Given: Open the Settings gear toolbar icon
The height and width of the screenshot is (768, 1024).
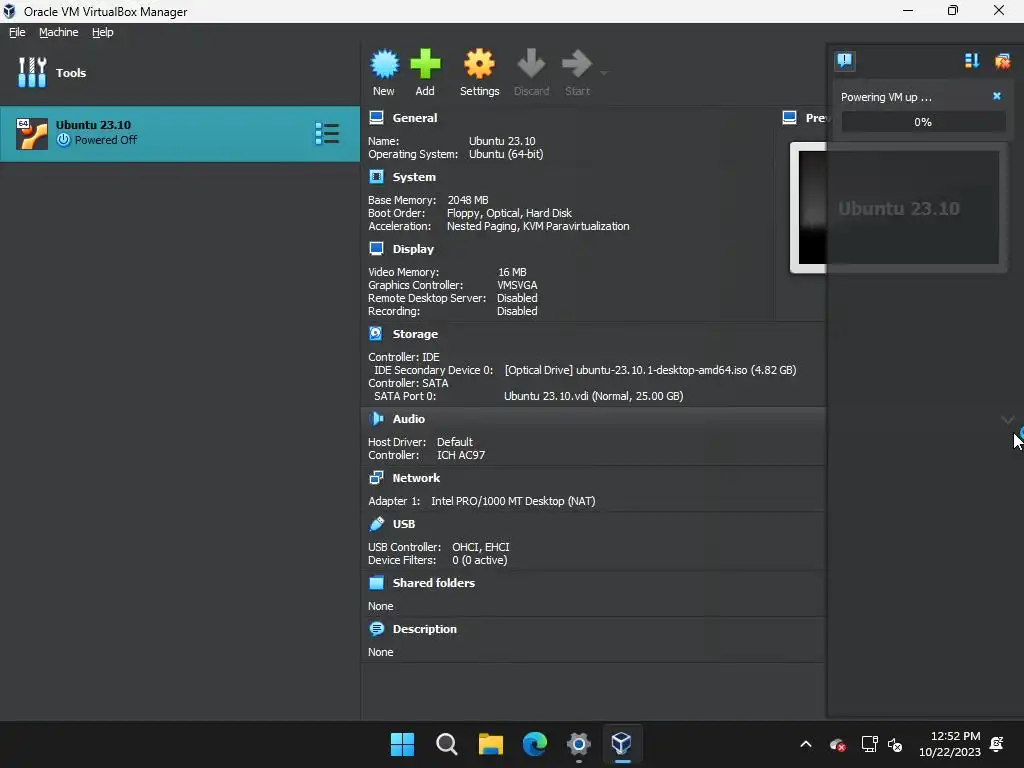Looking at the screenshot, I should [479, 64].
